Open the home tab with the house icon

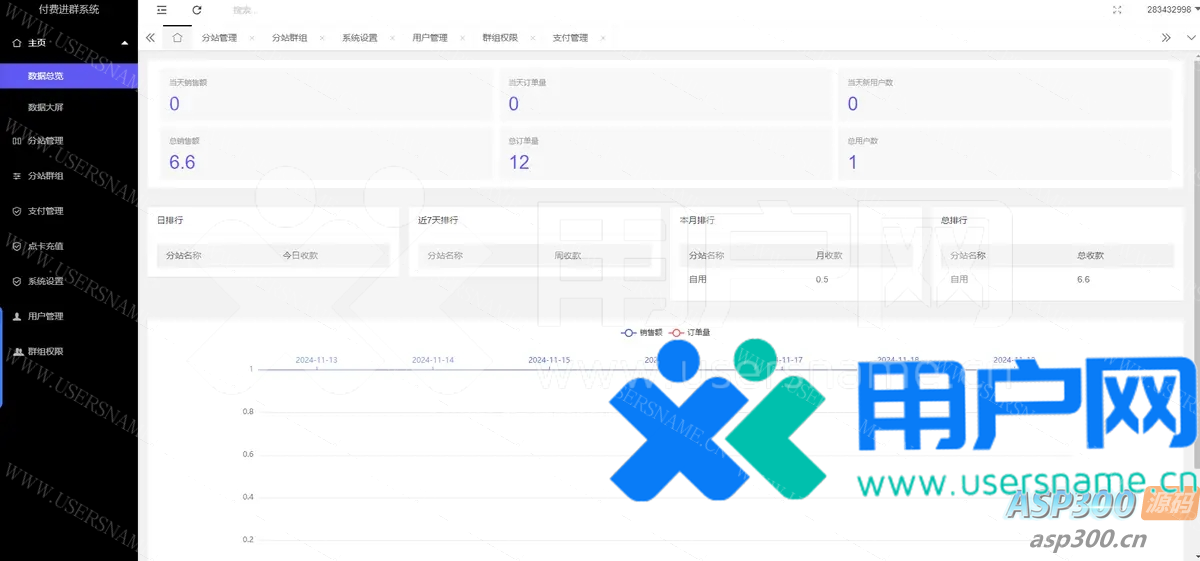tap(177, 38)
